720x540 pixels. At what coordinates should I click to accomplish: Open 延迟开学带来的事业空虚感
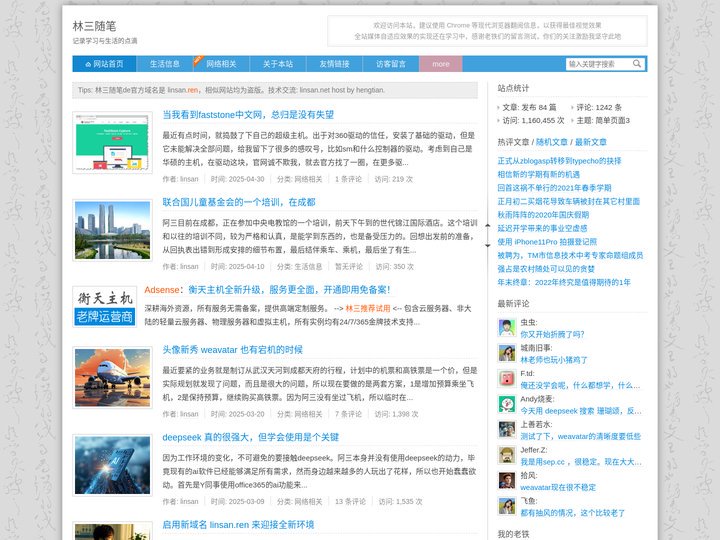[542, 228]
